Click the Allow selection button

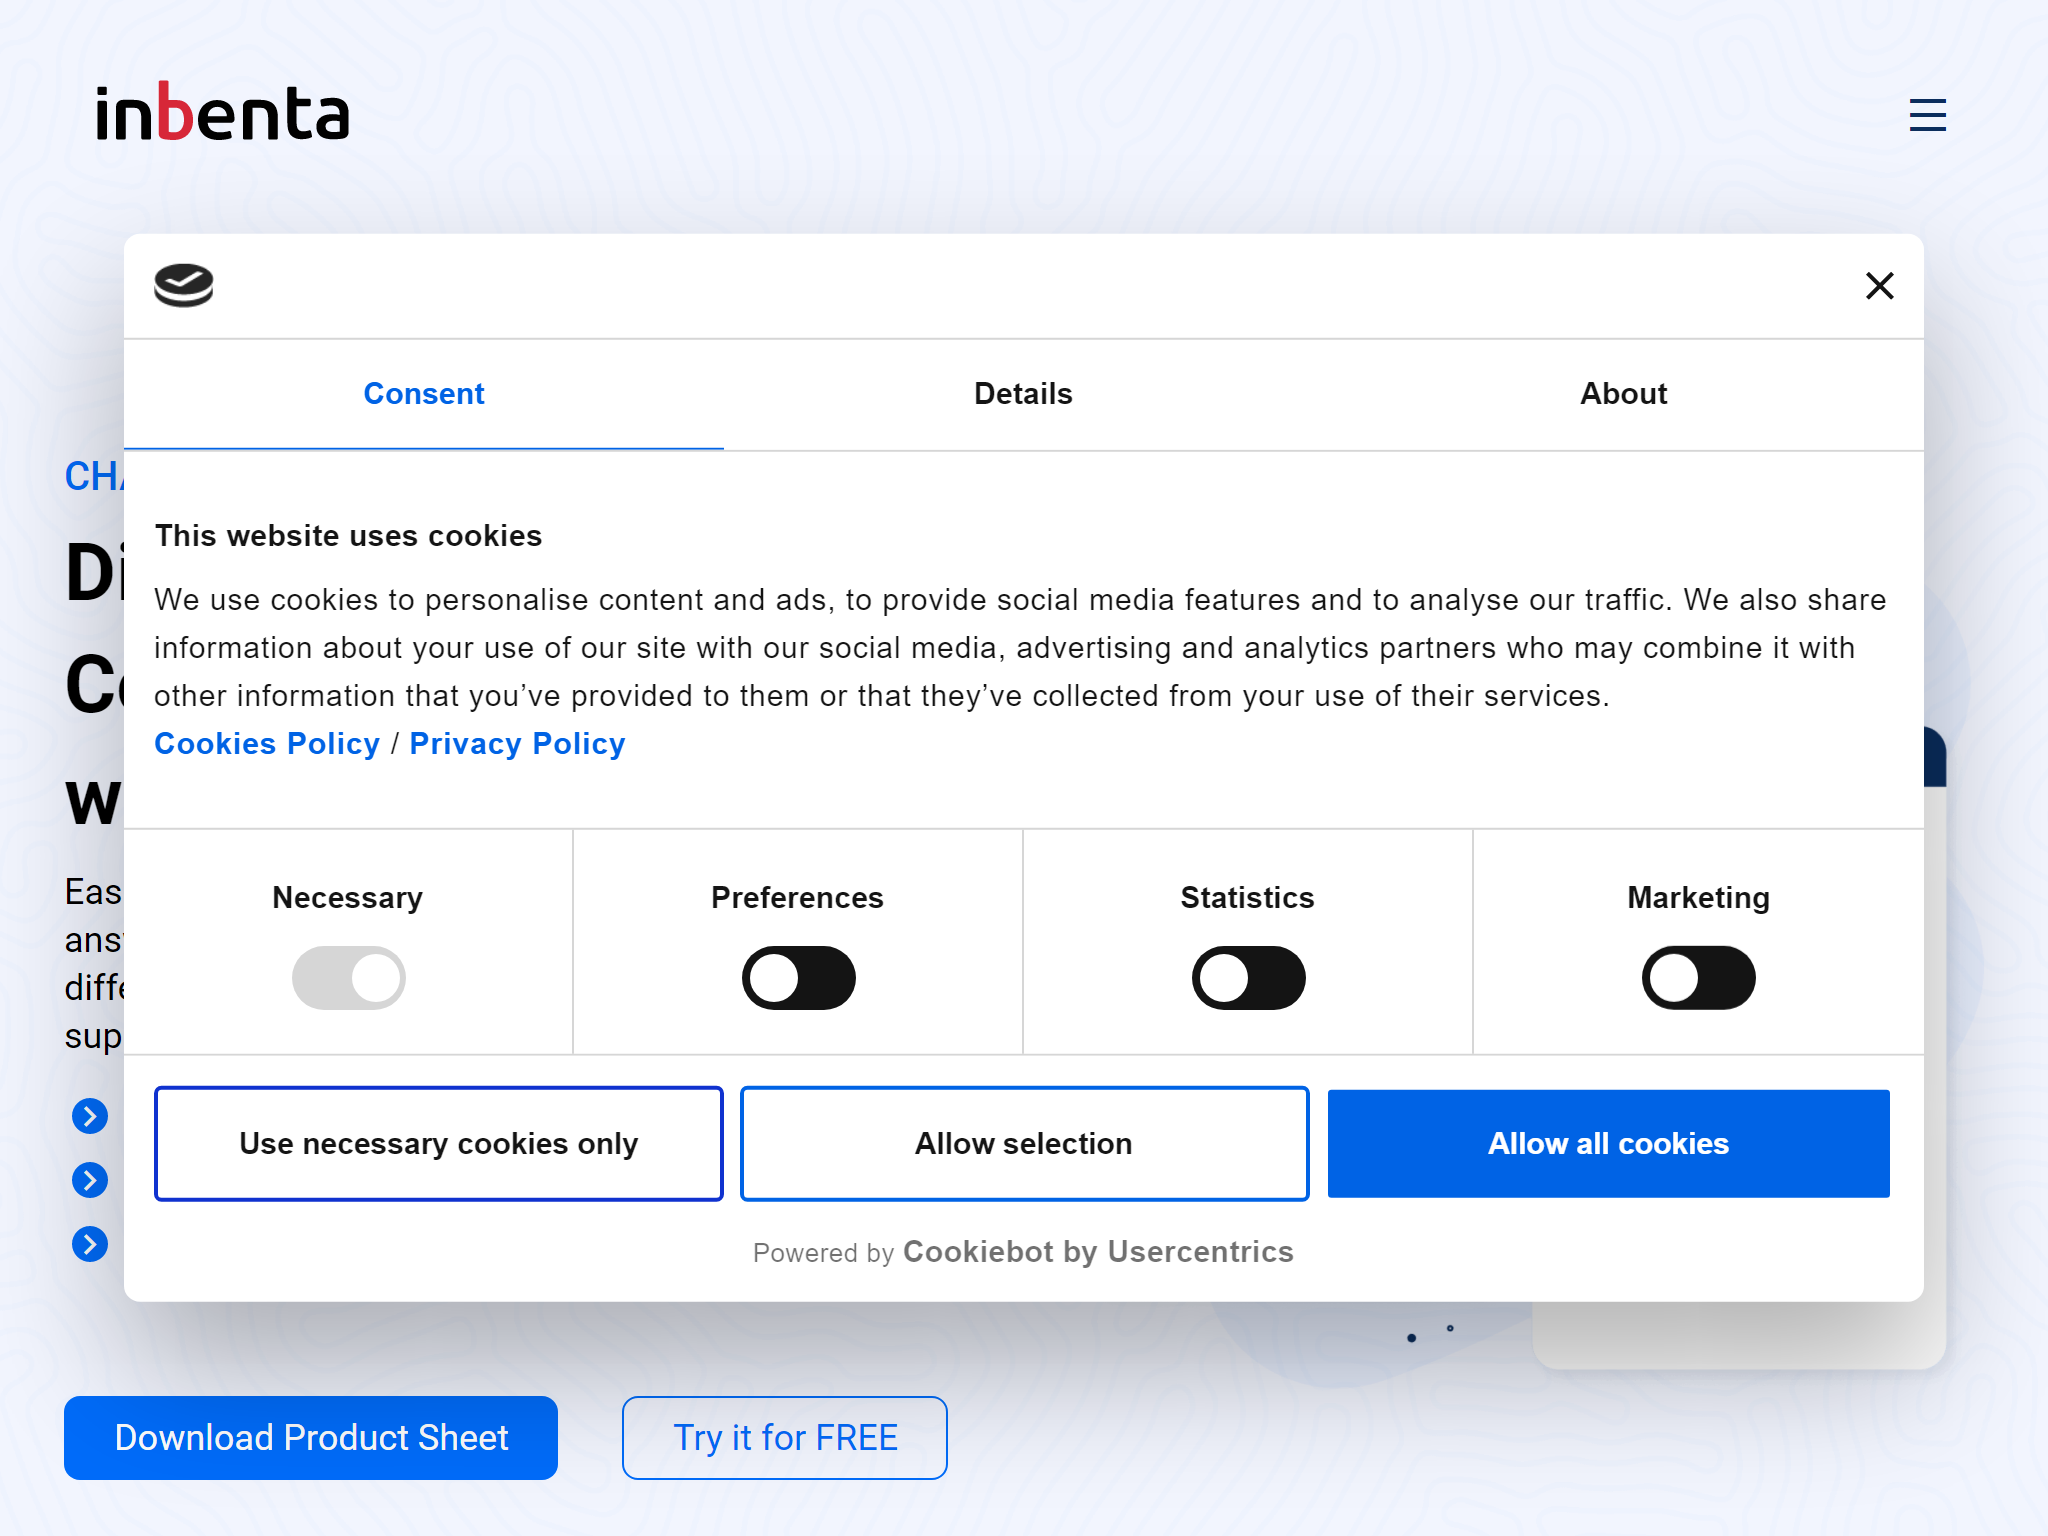click(1024, 1144)
